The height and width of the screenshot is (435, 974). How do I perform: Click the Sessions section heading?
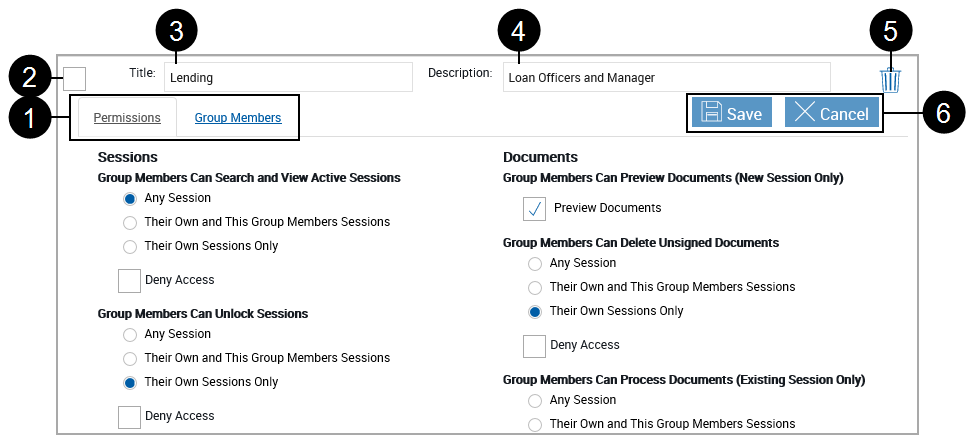pyautogui.click(x=127, y=157)
